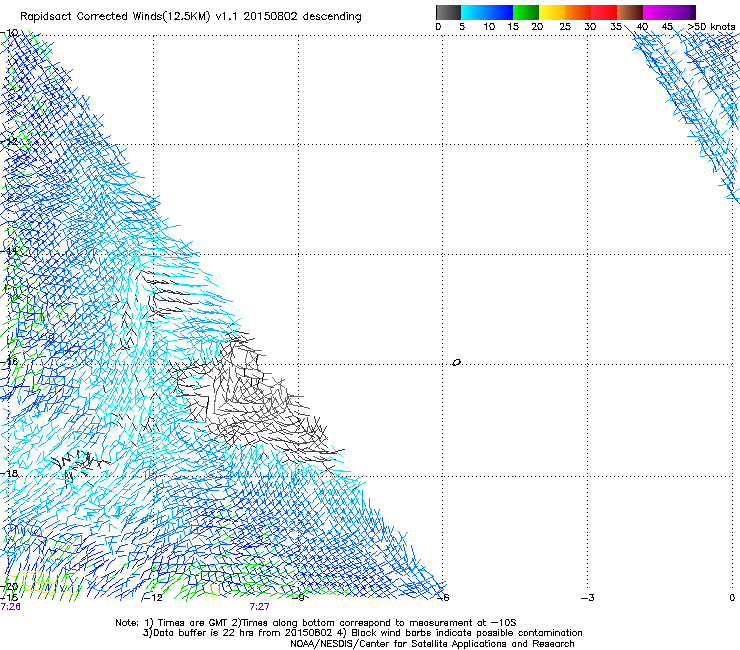The image size is (740, 650).
Task: Click the green 15-20 knots legend segment
Action: tap(526, 12)
